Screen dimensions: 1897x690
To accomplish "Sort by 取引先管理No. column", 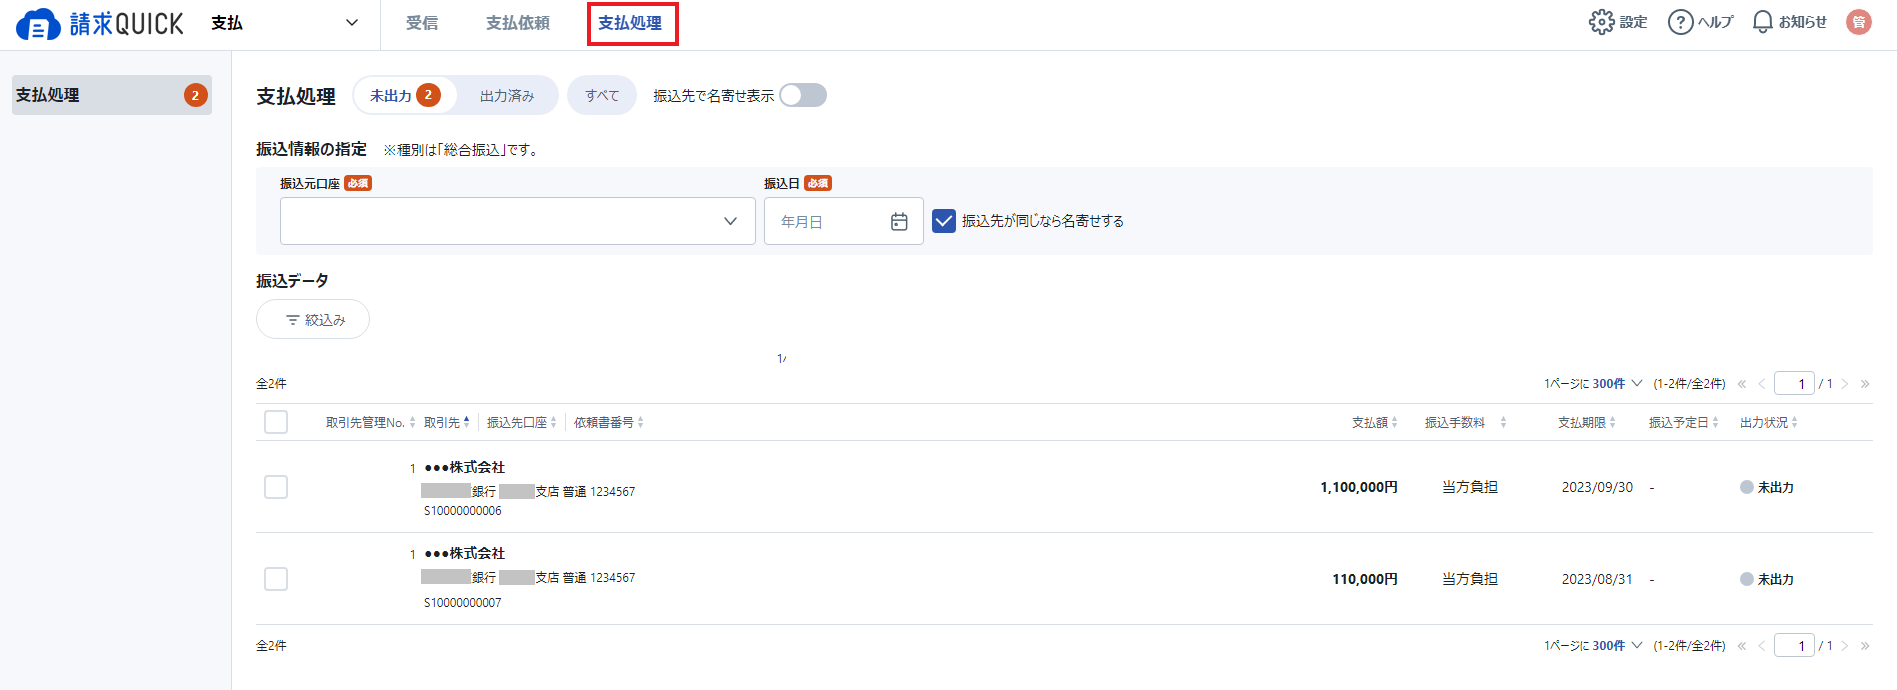I will (x=370, y=423).
